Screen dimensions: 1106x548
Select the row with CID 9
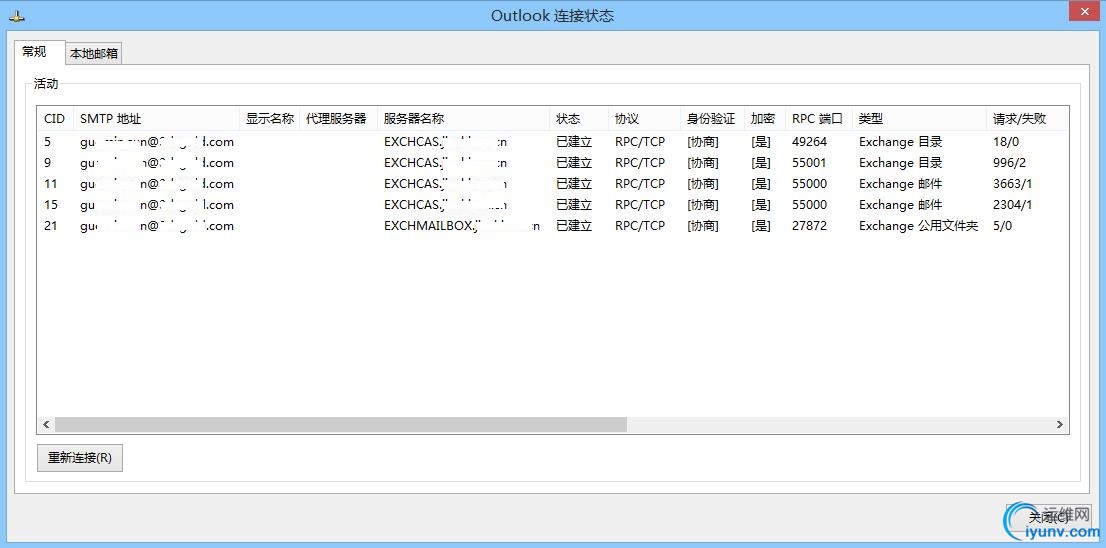[553, 163]
